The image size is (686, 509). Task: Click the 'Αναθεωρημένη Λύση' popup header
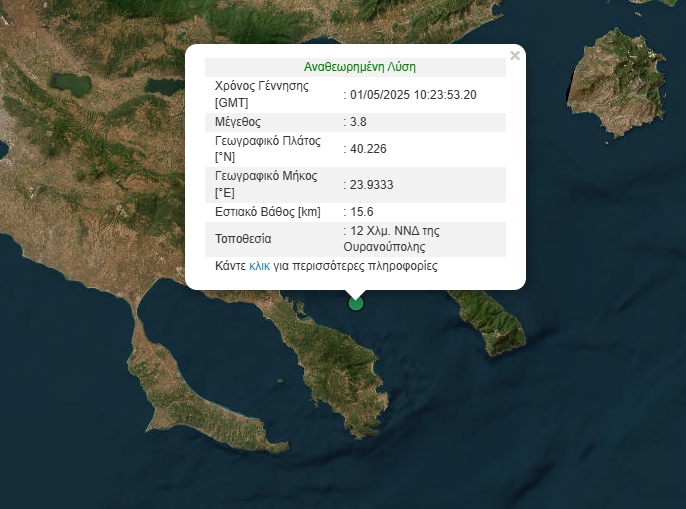[x=359, y=68]
